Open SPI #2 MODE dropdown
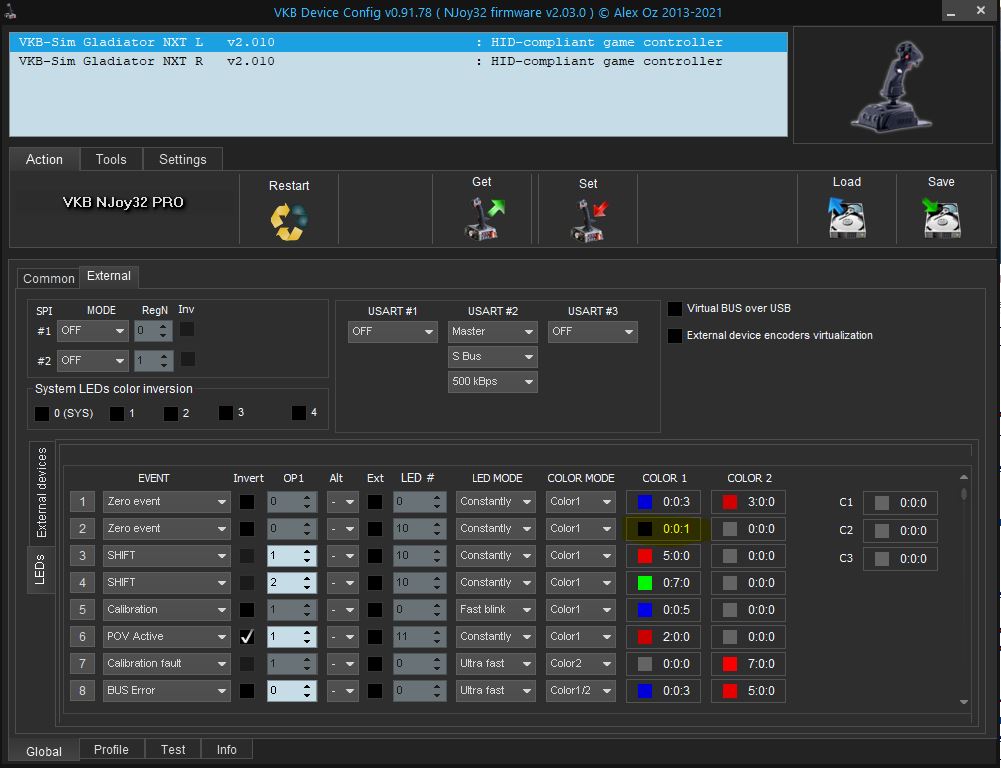Viewport: 1001px width, 768px height. pos(93,361)
